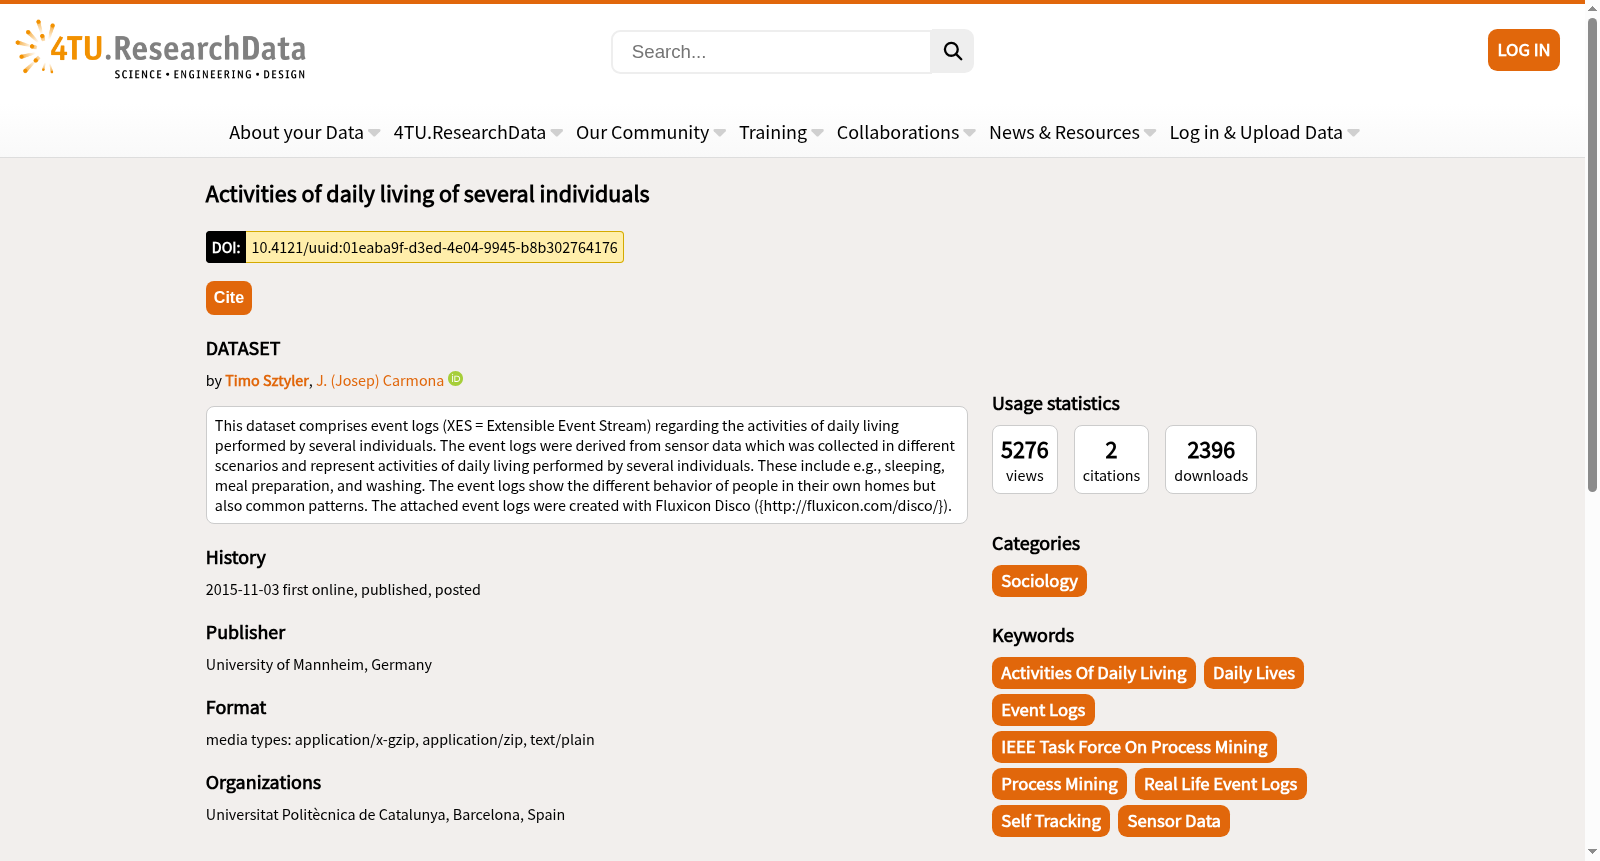
Task: Select the Real Life Event Logs keyword
Action: coord(1220,784)
